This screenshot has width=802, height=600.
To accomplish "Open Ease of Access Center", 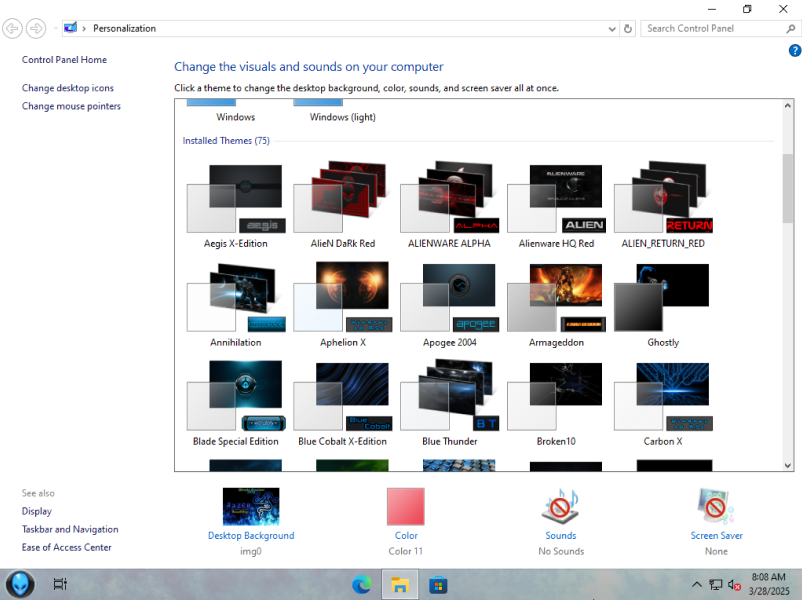I will [66, 547].
